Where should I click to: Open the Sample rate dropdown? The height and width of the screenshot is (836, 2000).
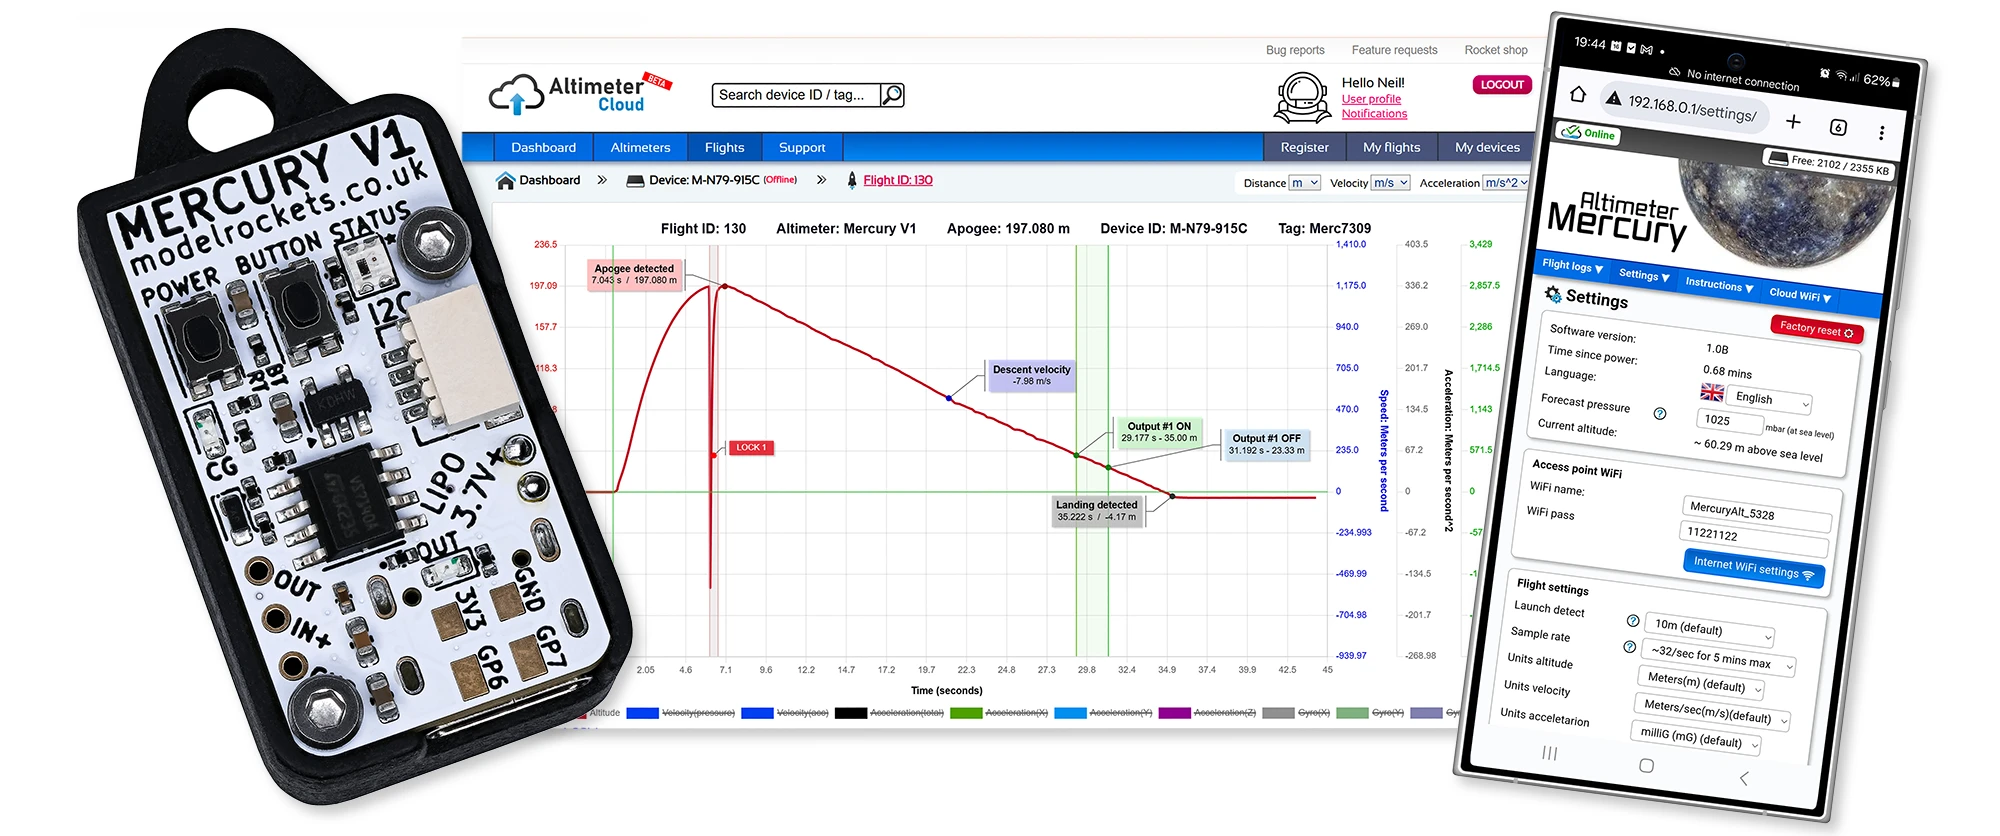[x=1718, y=658]
